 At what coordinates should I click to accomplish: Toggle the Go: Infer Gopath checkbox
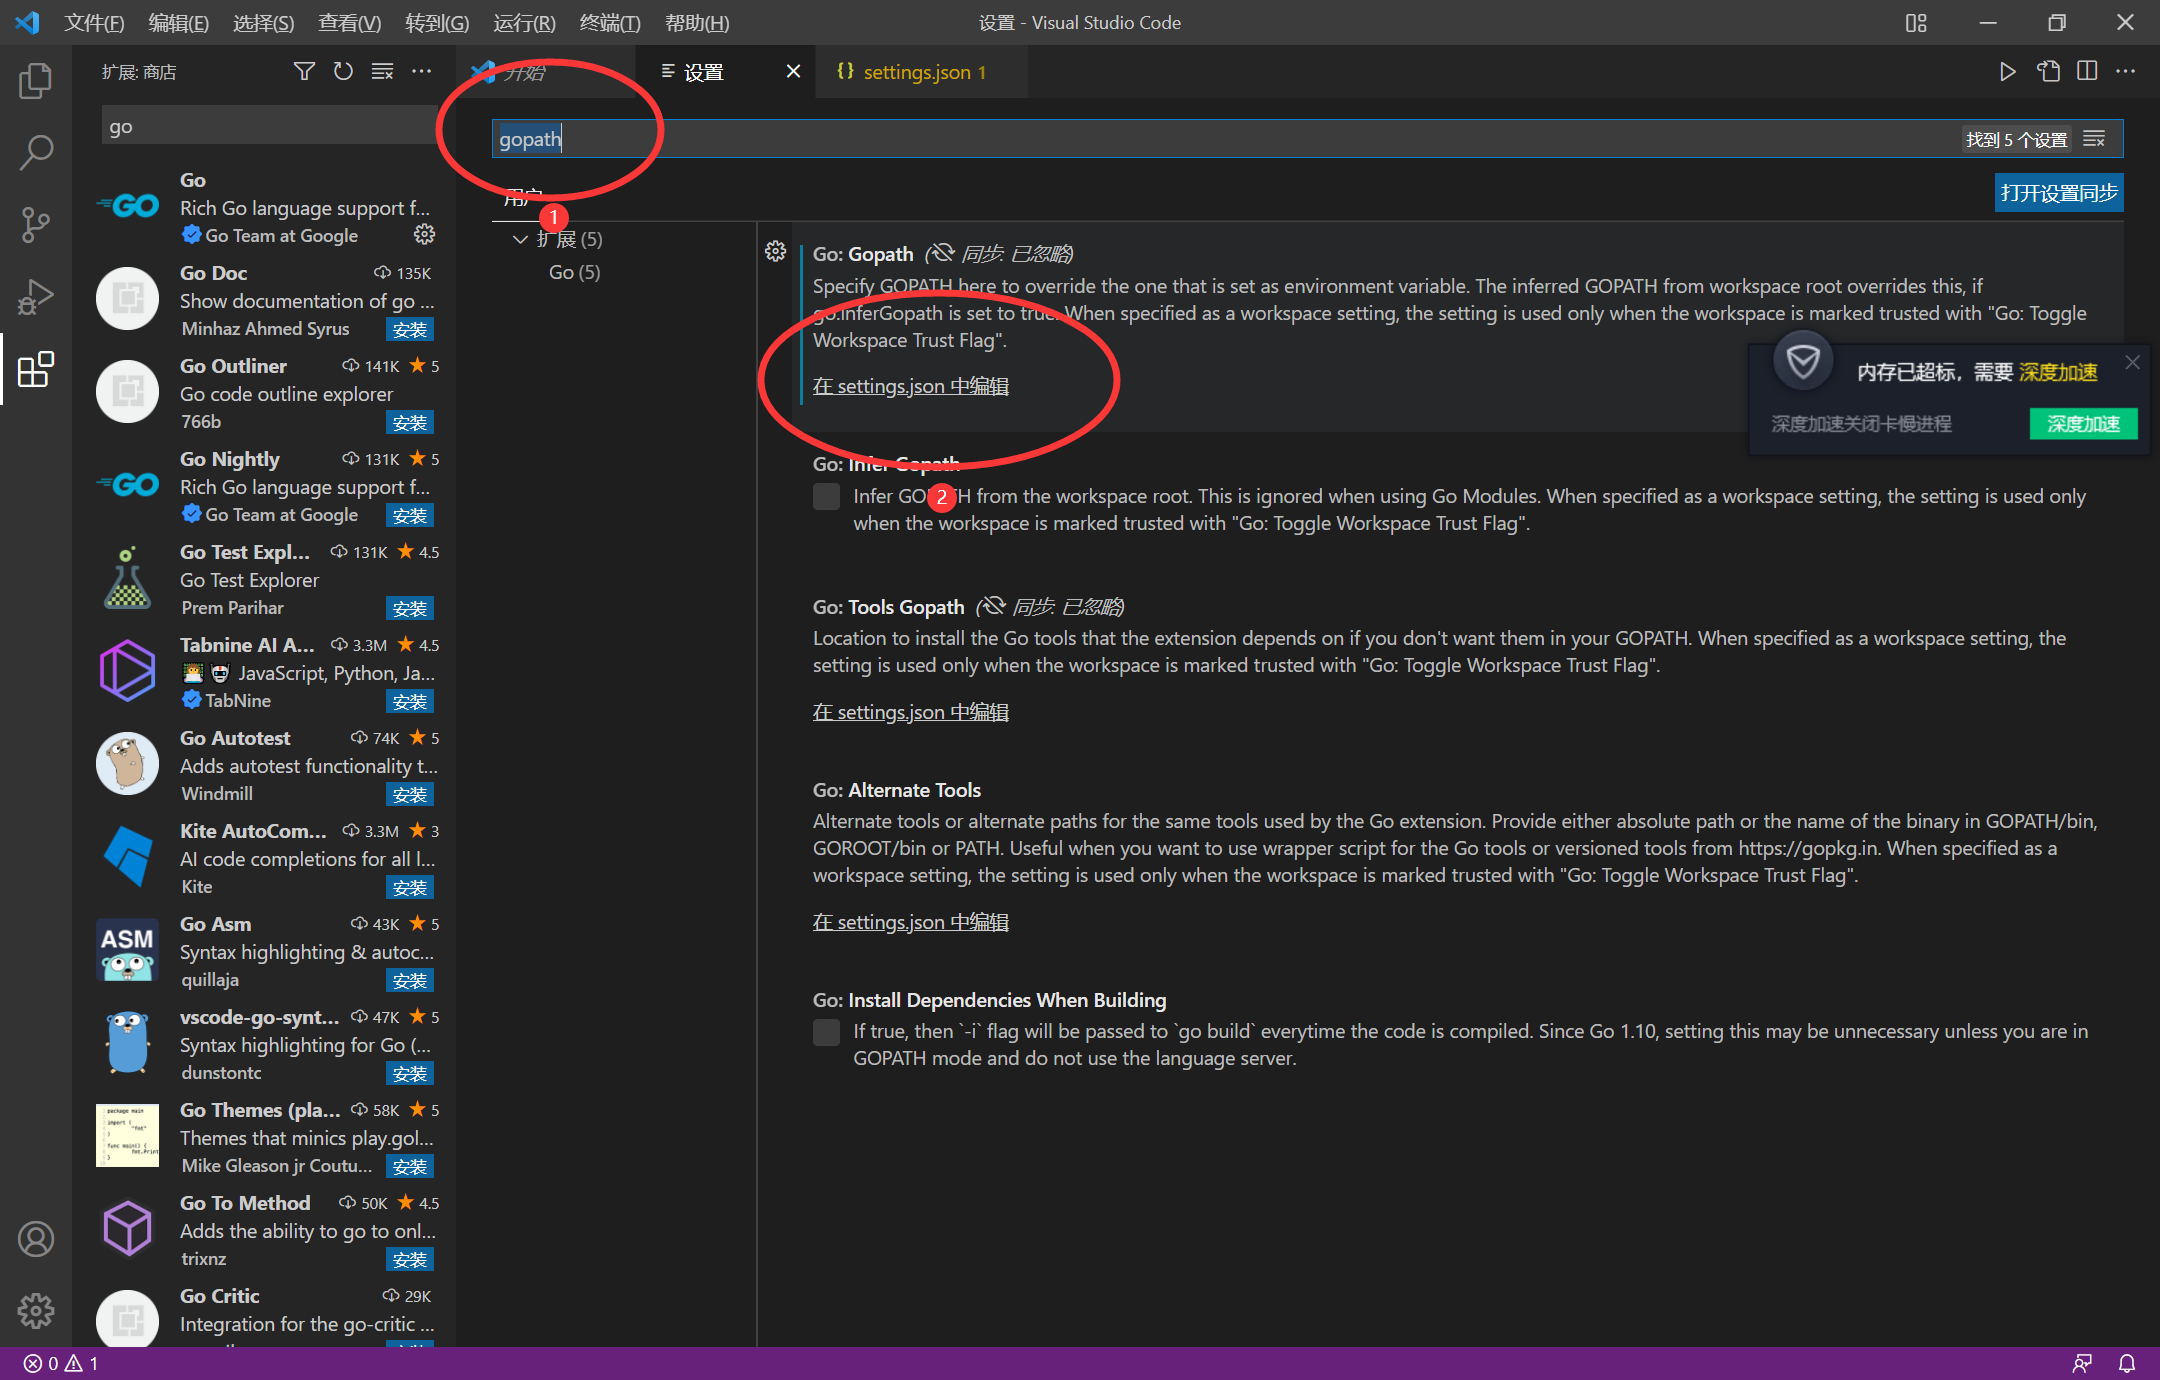coord(826,496)
